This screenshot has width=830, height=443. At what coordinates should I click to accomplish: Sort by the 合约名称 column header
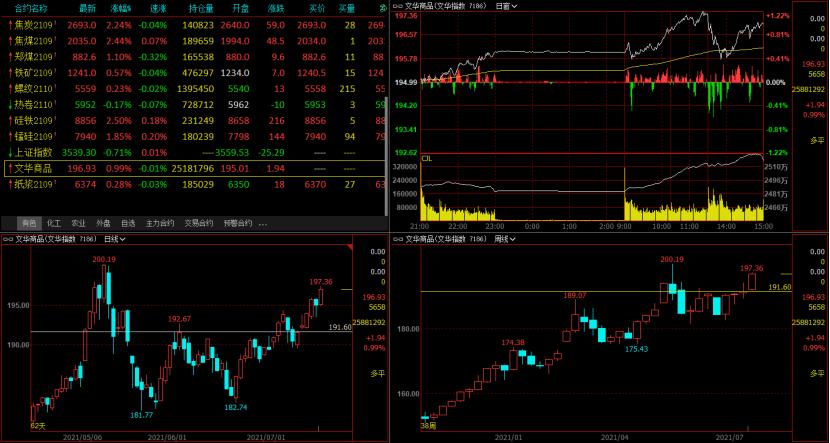tap(31, 9)
